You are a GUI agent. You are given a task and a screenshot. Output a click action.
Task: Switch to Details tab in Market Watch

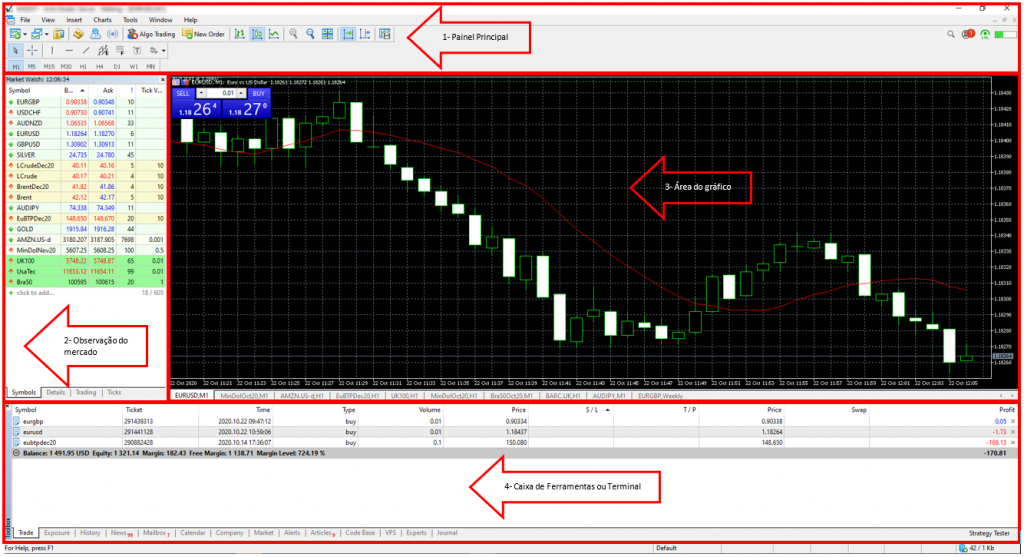point(56,392)
